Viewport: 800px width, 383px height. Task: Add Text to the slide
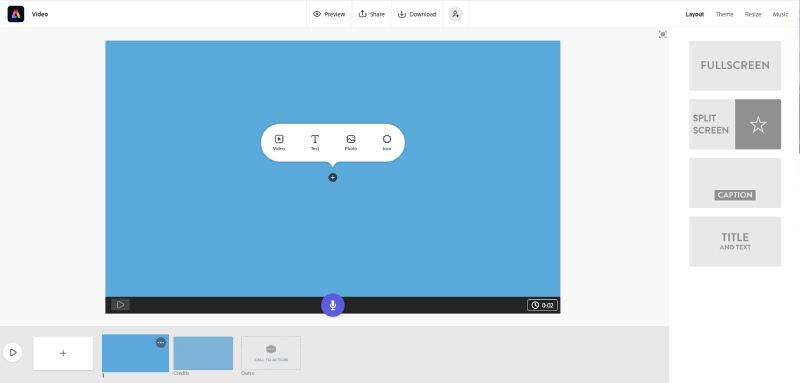[315, 142]
